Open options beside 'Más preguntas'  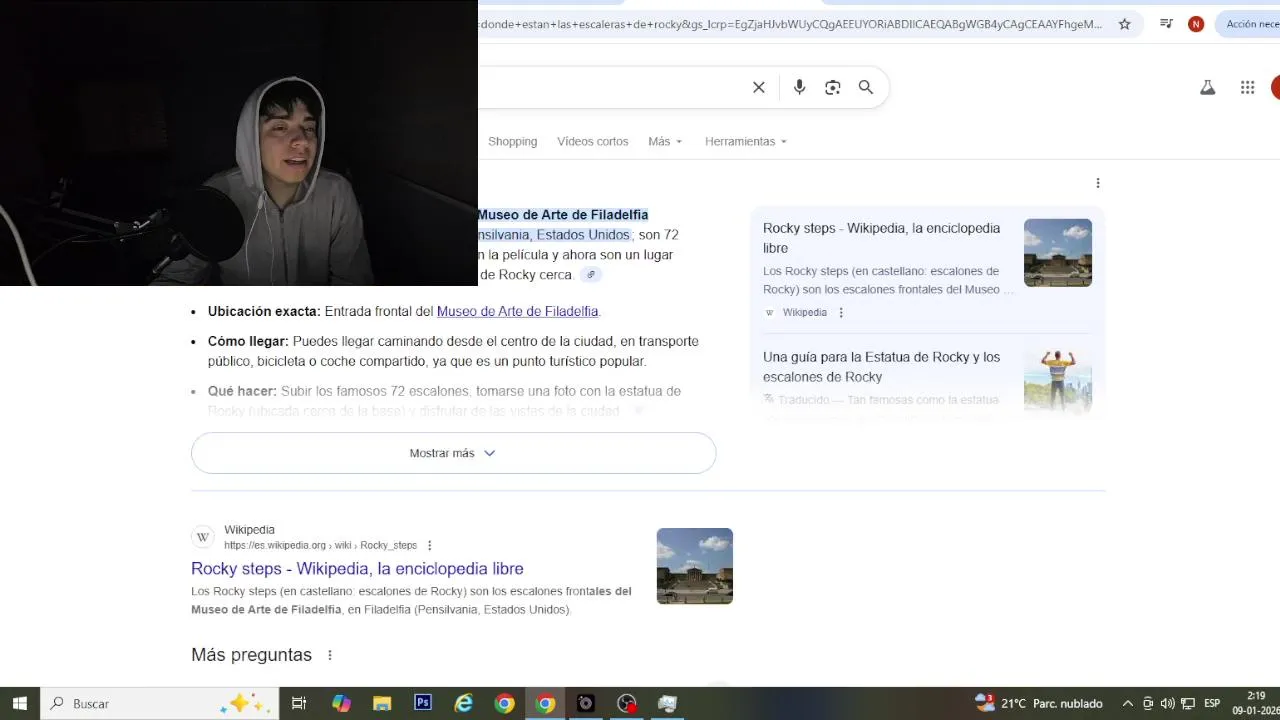pyautogui.click(x=330, y=655)
